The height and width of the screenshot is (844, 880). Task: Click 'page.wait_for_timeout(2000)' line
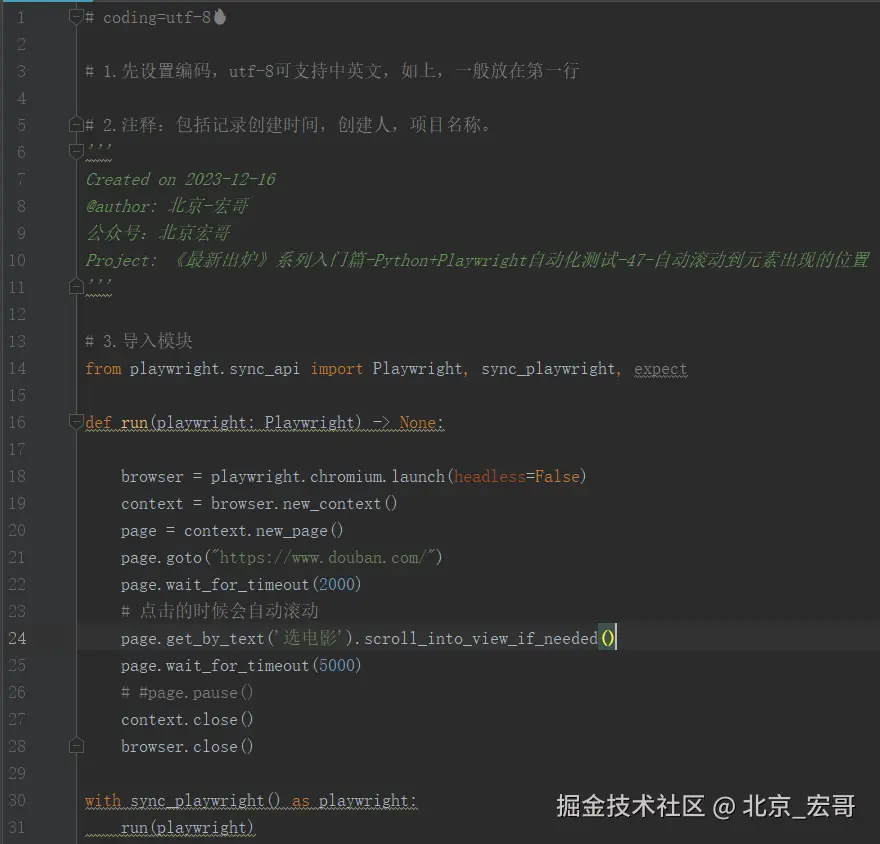241,584
